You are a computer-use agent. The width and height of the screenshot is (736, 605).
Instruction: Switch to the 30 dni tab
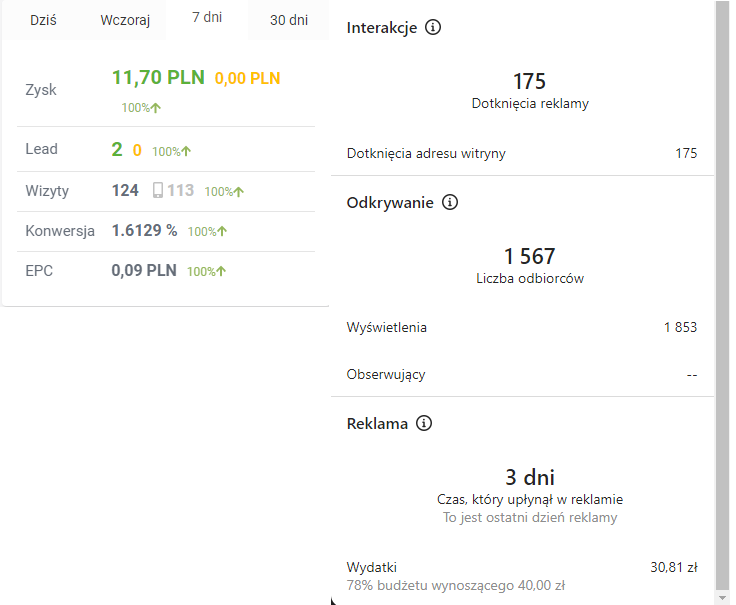pyautogui.click(x=289, y=21)
